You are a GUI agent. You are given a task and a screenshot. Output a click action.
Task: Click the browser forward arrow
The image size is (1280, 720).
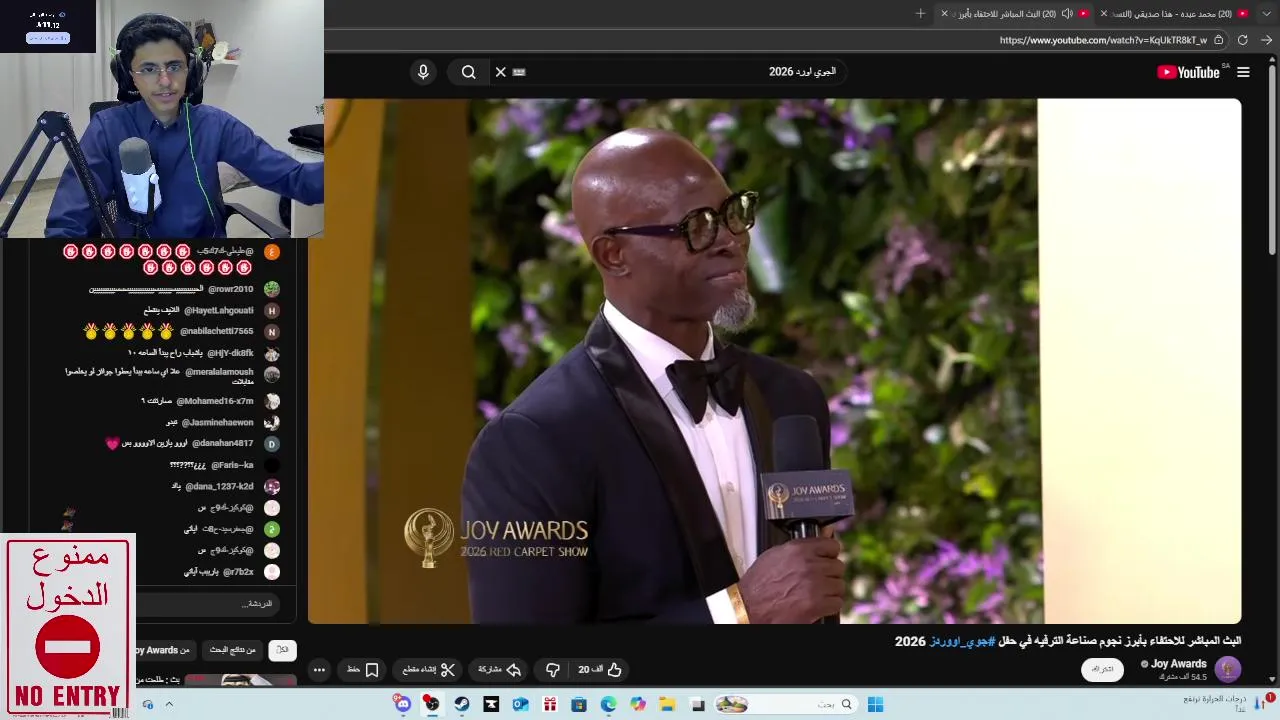[1266, 40]
